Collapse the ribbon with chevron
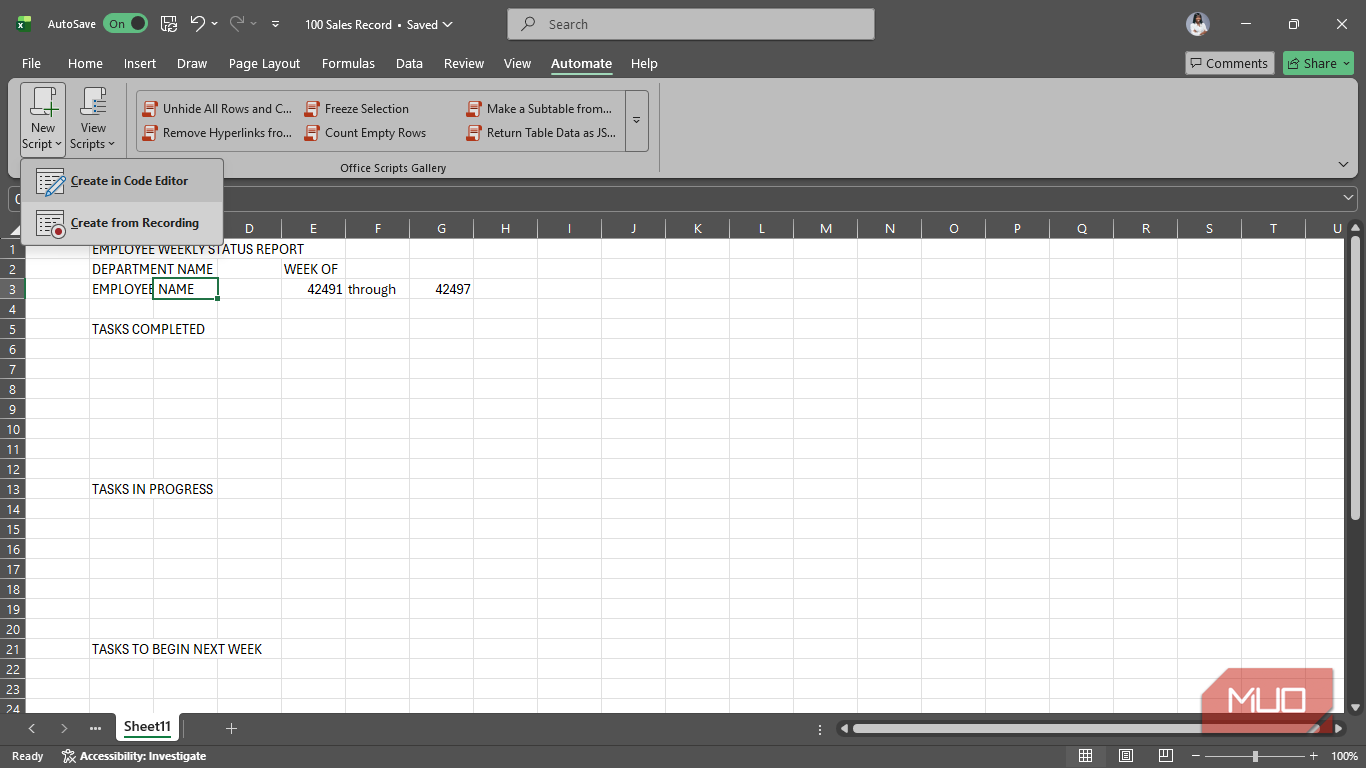 (x=1343, y=164)
